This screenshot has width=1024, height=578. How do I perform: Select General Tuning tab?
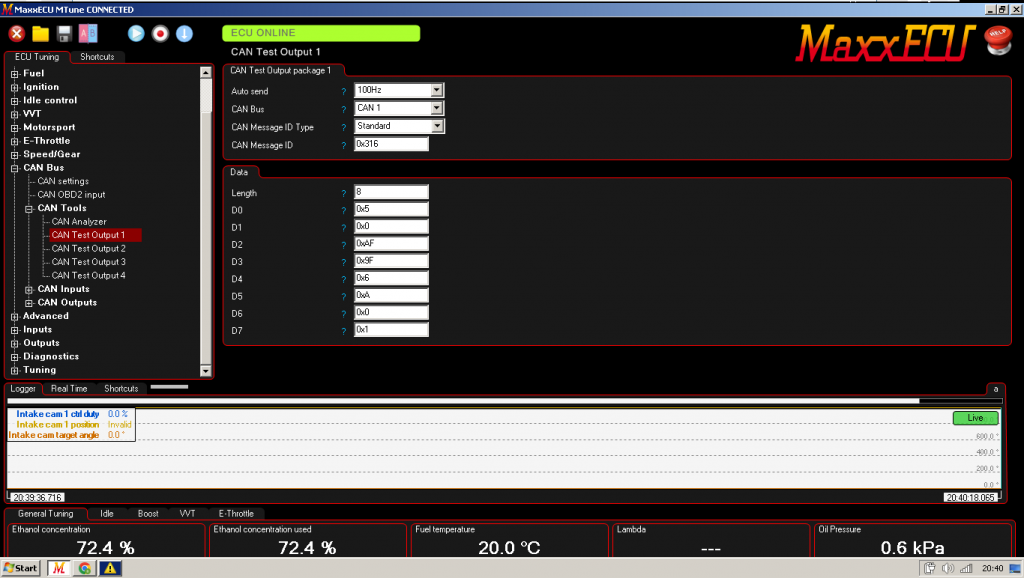pos(45,513)
